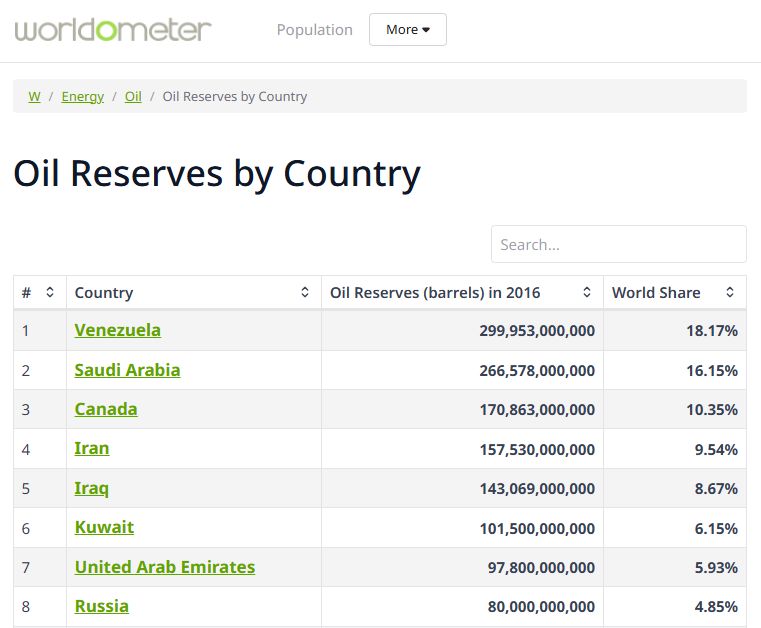Open the Canada country link

click(106, 409)
